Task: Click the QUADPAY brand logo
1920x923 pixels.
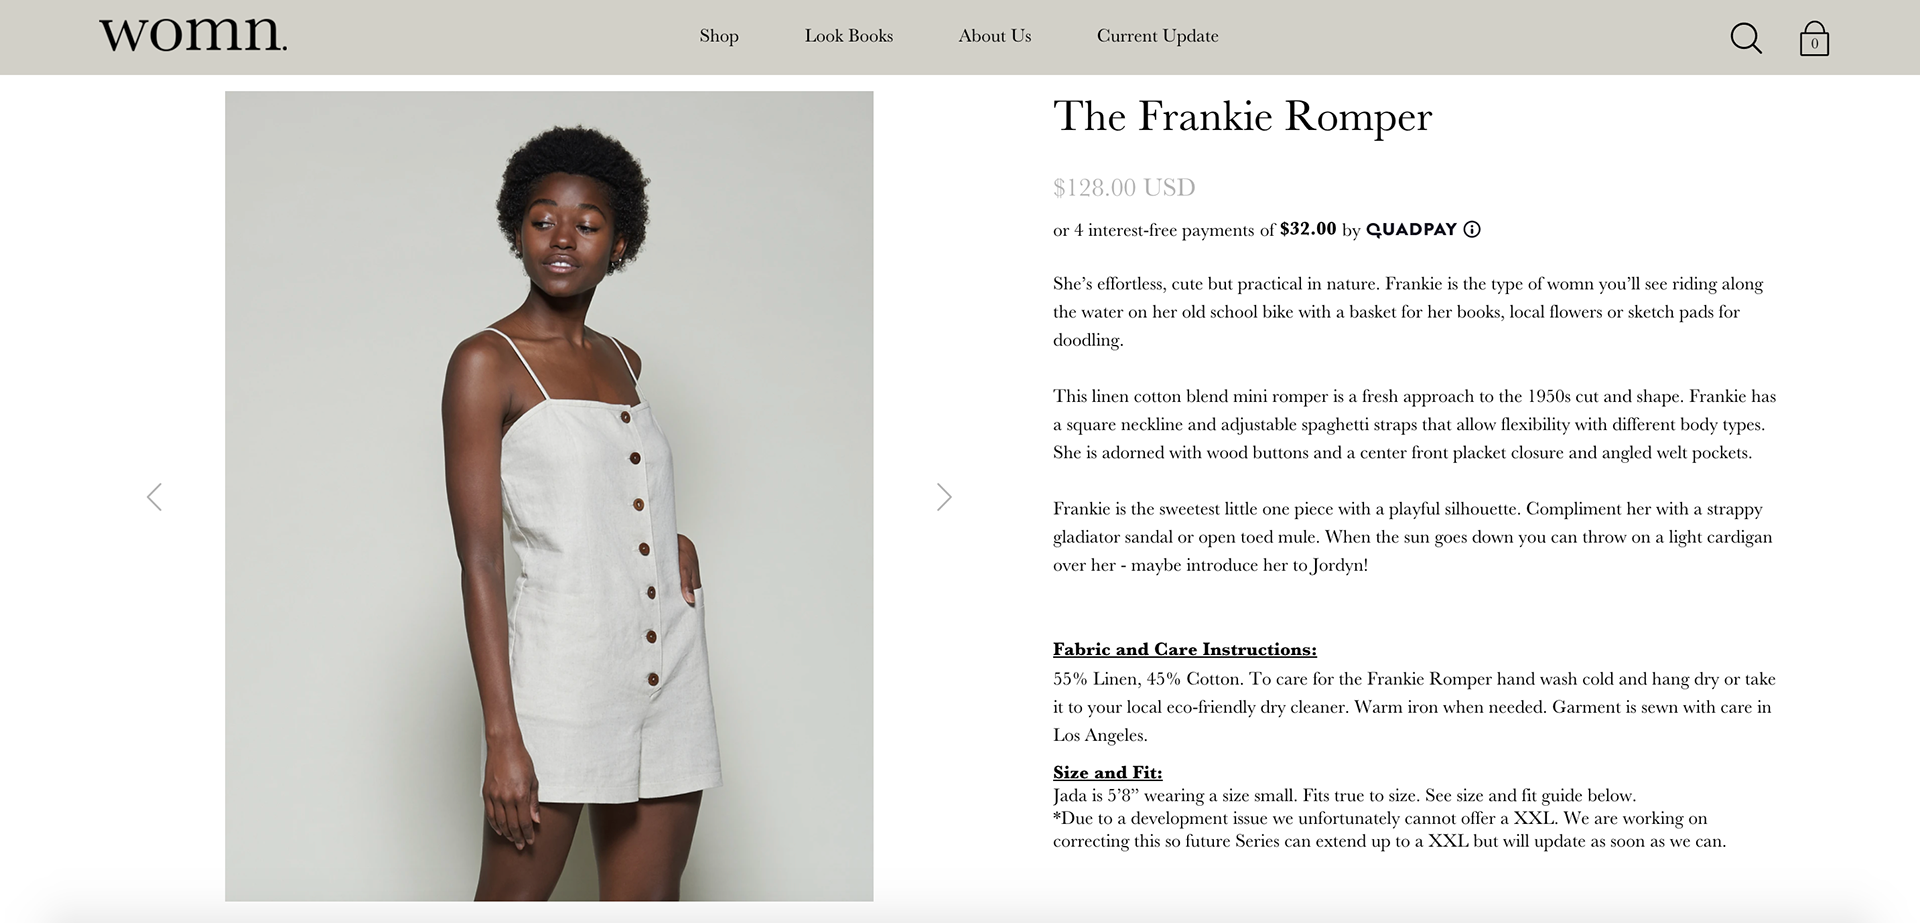Action: point(1411,229)
